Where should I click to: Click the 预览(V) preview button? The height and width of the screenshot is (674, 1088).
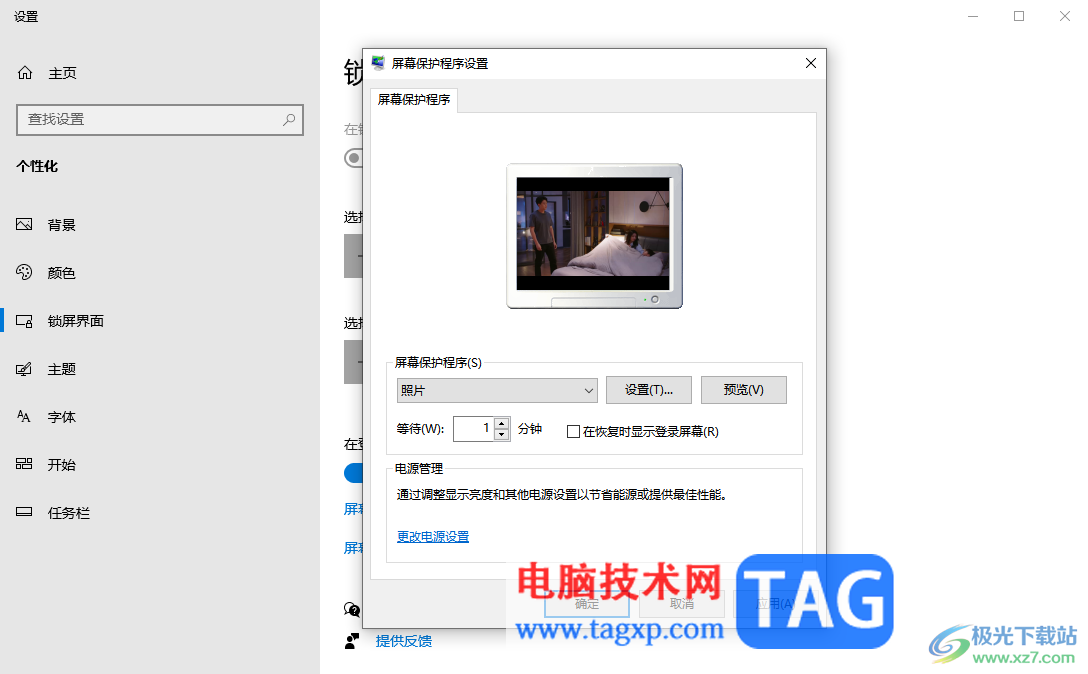[x=744, y=390]
